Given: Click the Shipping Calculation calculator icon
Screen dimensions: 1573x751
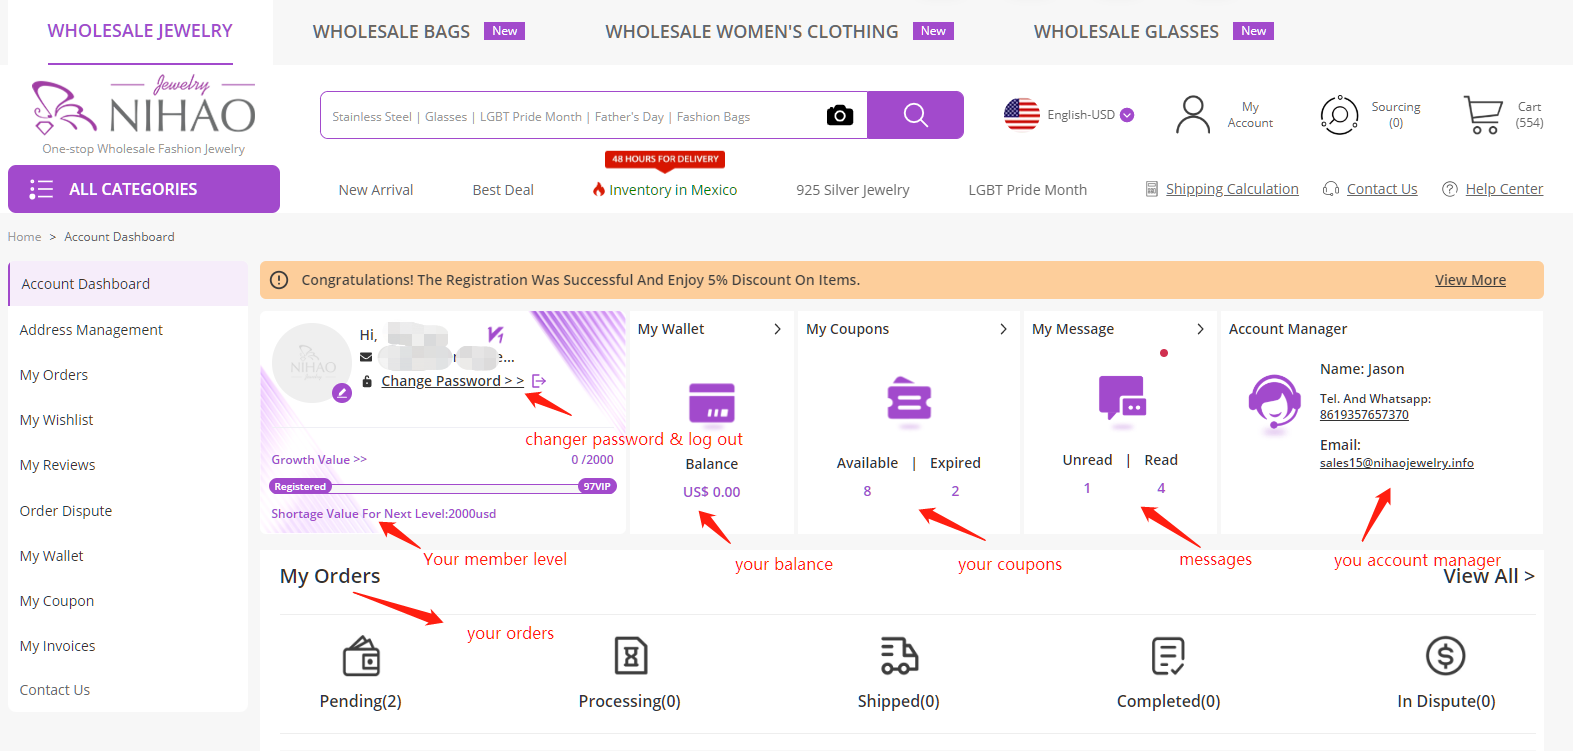Looking at the screenshot, I should pos(1152,189).
